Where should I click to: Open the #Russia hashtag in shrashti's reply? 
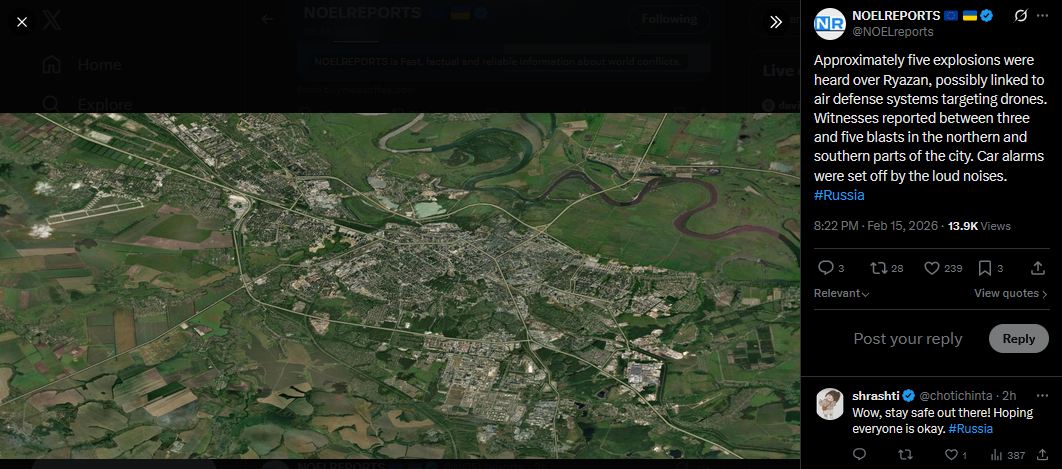pyautogui.click(x=970, y=429)
